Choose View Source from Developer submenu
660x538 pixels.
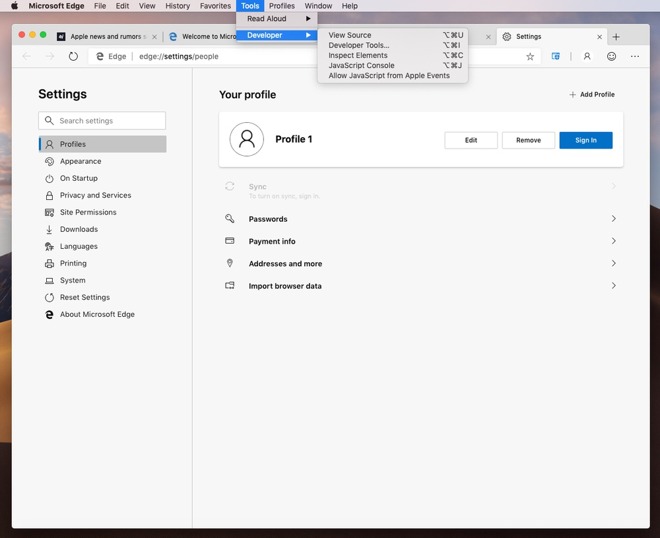click(392, 35)
